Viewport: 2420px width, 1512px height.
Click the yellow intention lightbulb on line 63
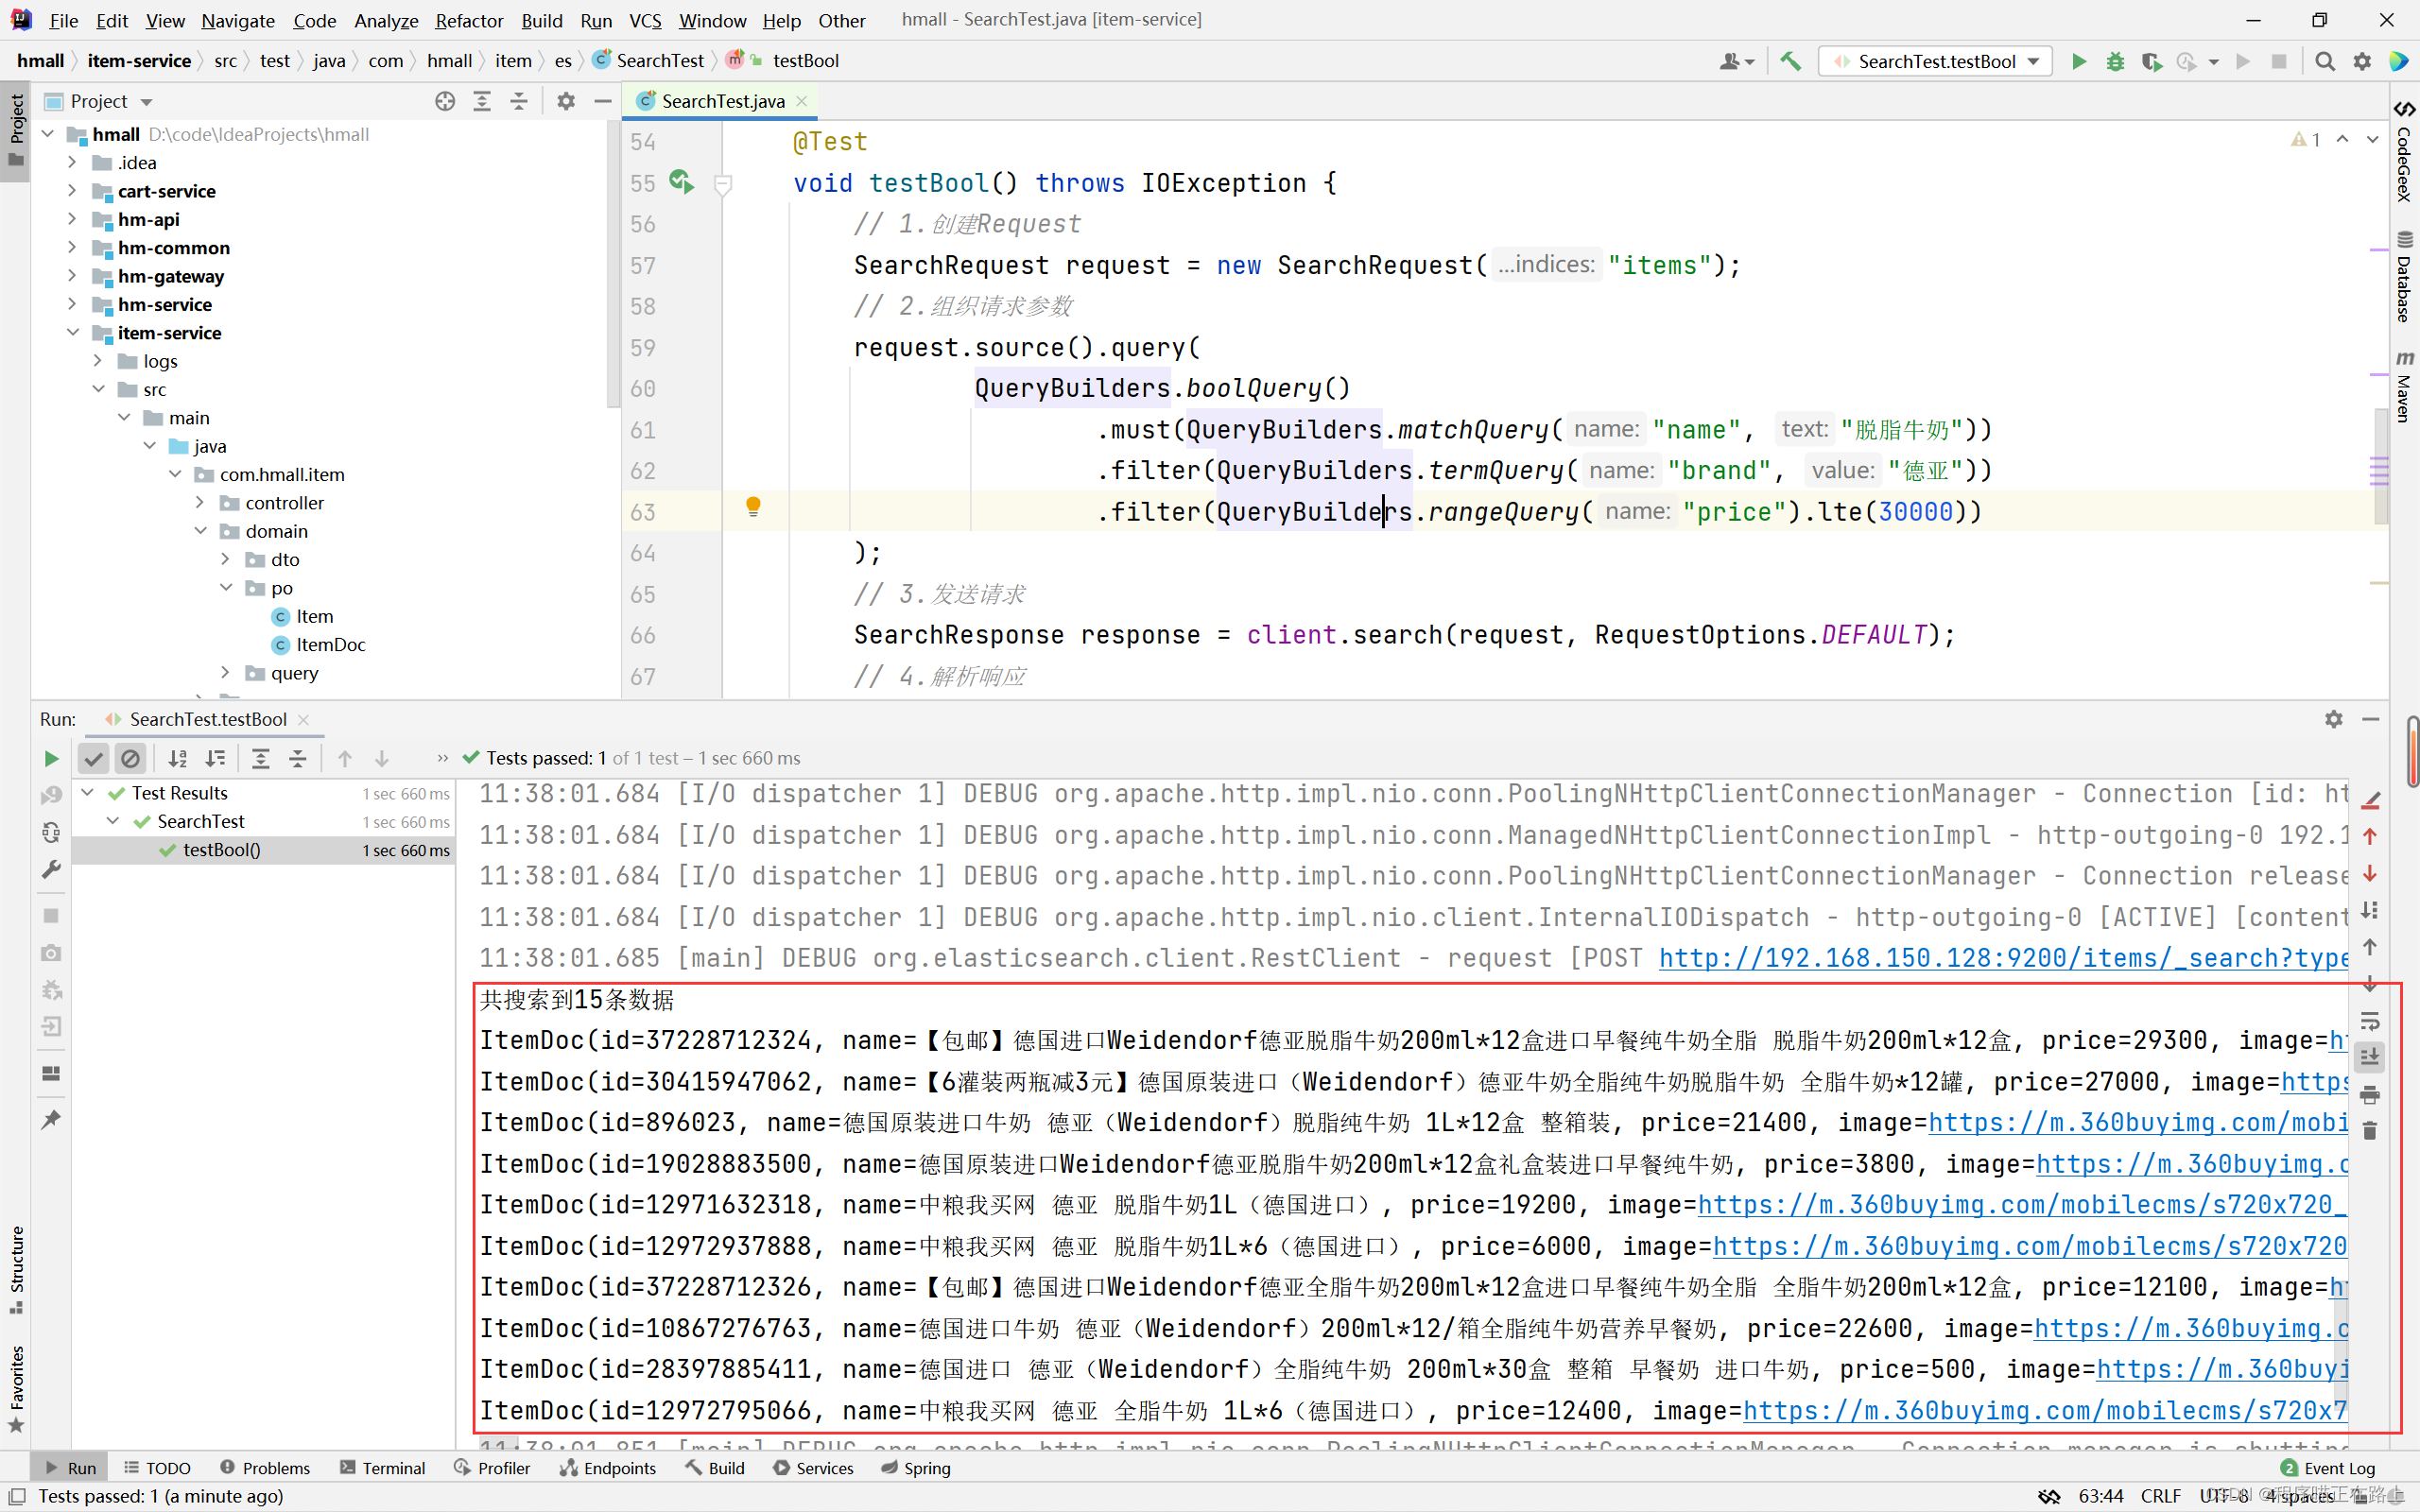click(x=753, y=507)
